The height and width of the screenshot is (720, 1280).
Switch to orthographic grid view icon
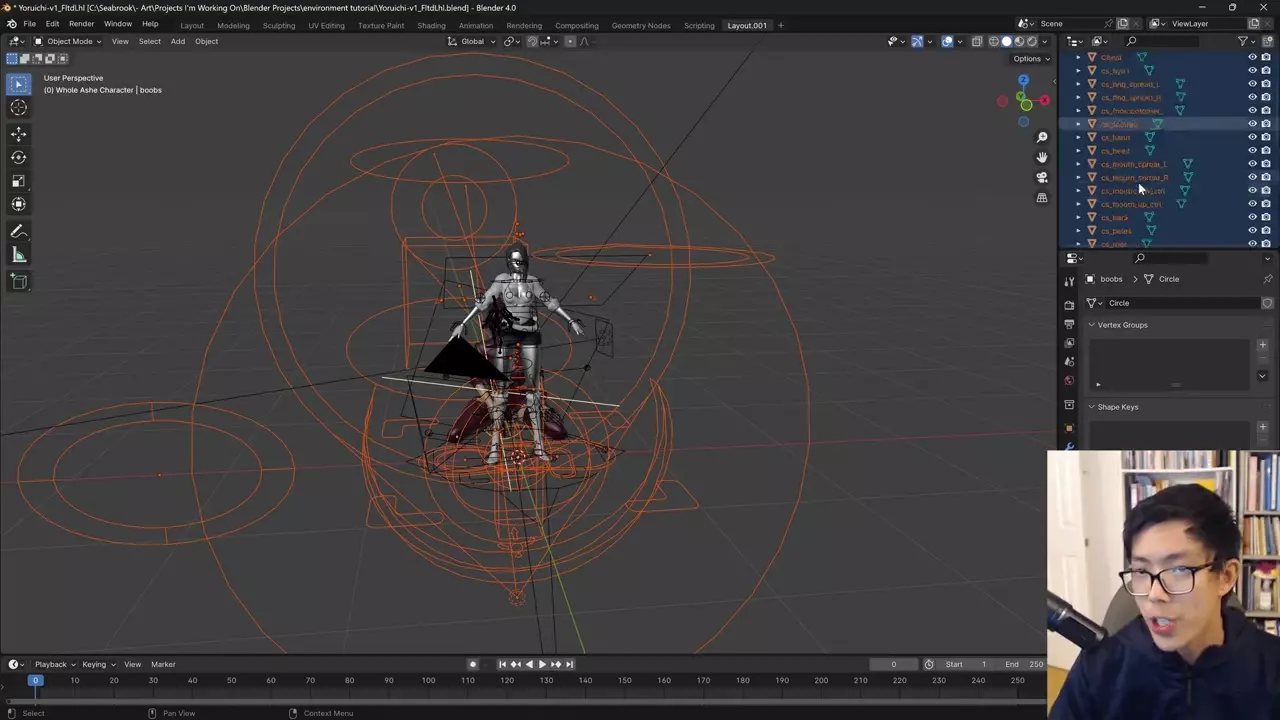tap(1042, 198)
